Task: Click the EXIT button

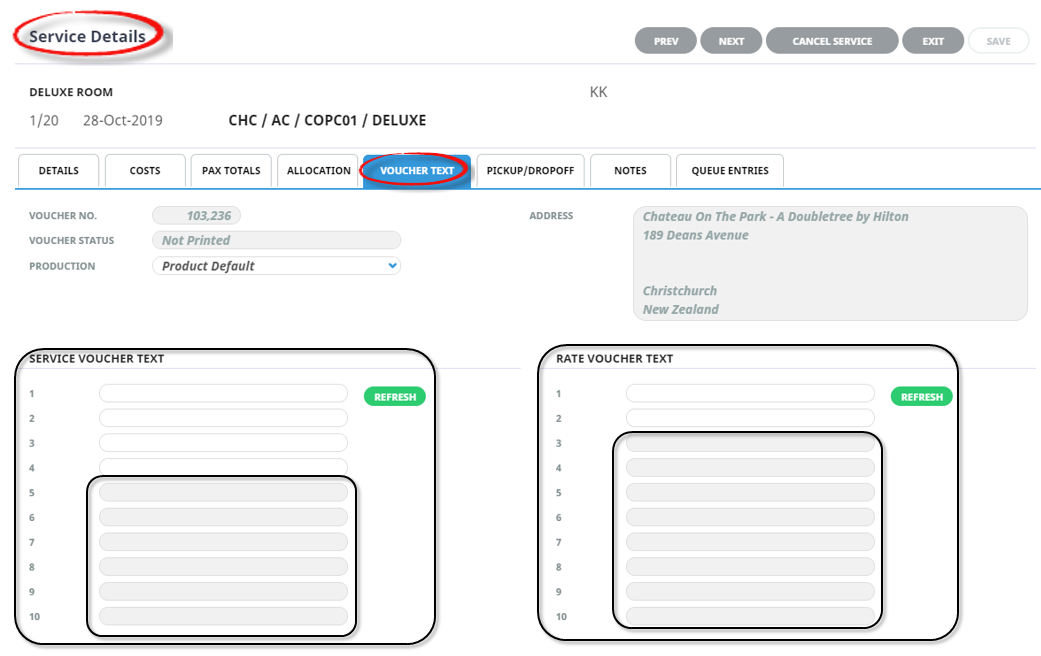Action: (x=932, y=41)
